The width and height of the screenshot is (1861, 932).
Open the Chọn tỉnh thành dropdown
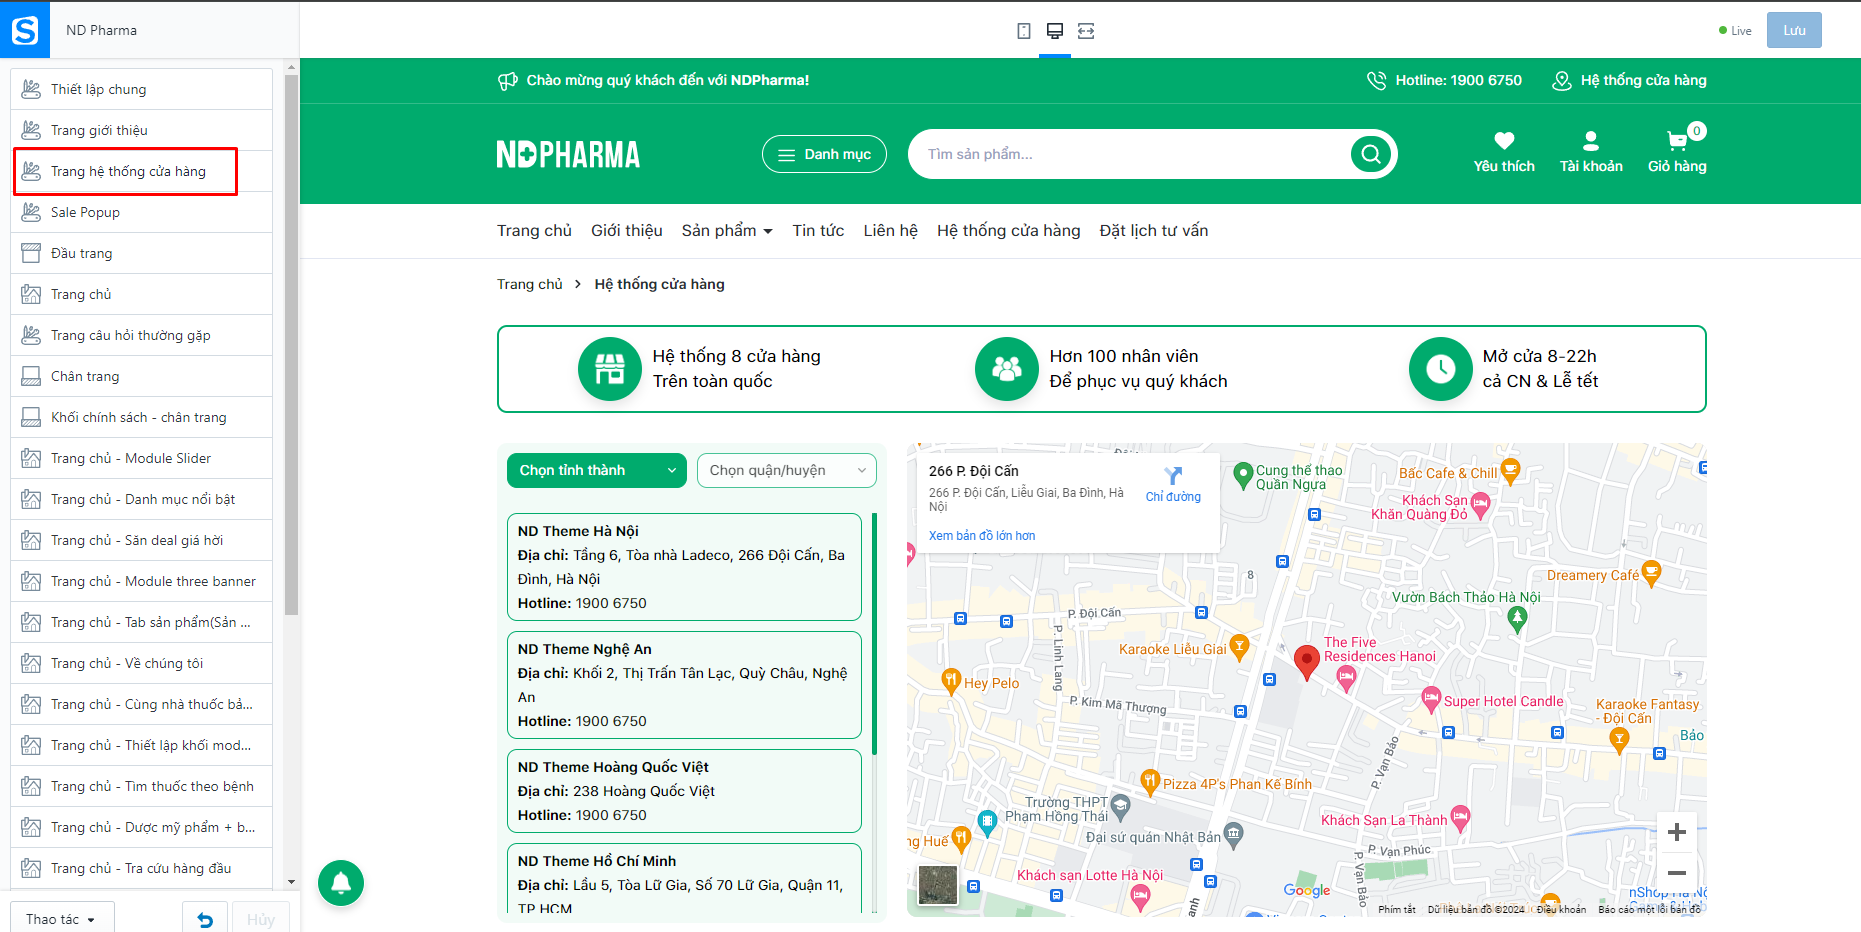click(597, 471)
